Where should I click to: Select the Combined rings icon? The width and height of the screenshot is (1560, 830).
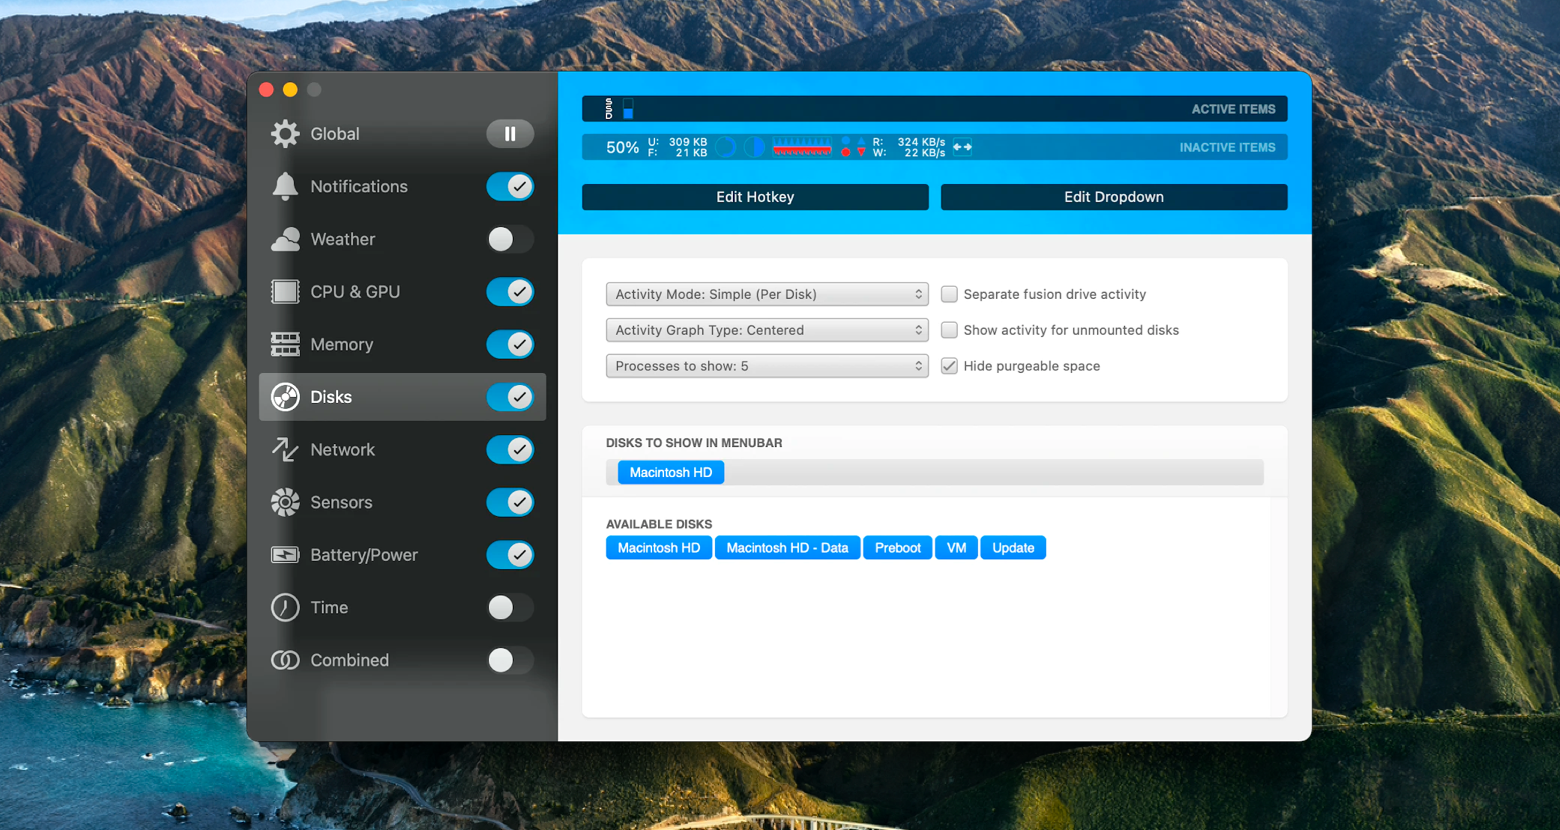pos(285,660)
